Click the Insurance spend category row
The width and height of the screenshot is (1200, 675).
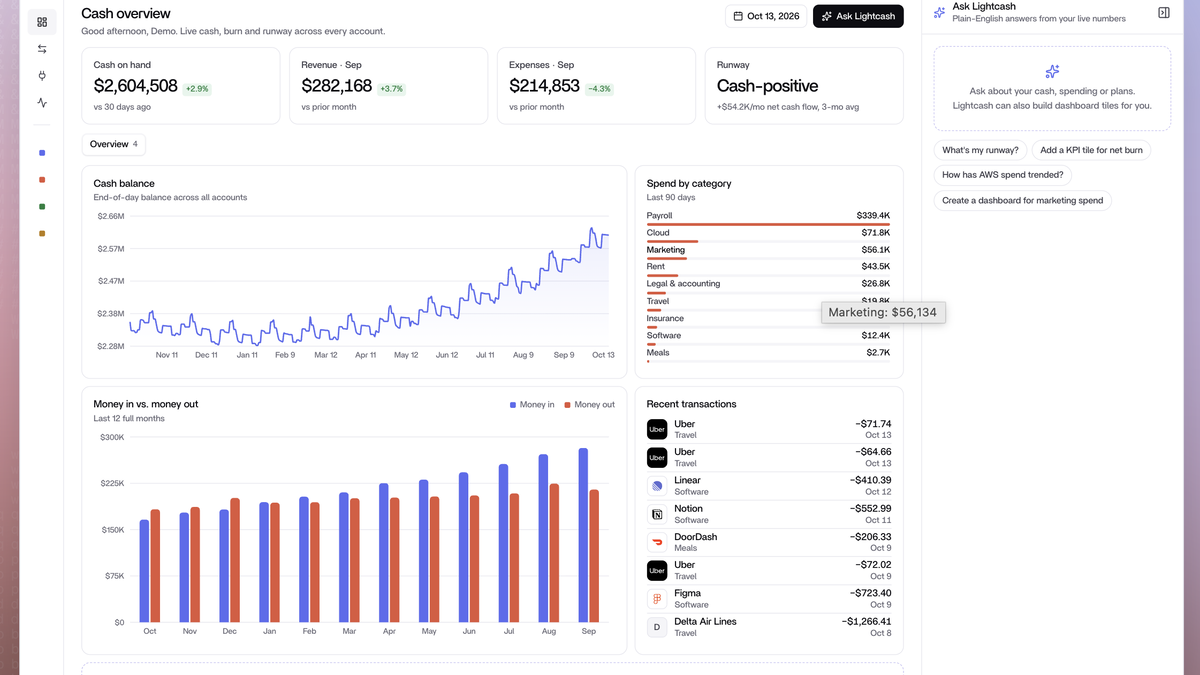point(768,321)
